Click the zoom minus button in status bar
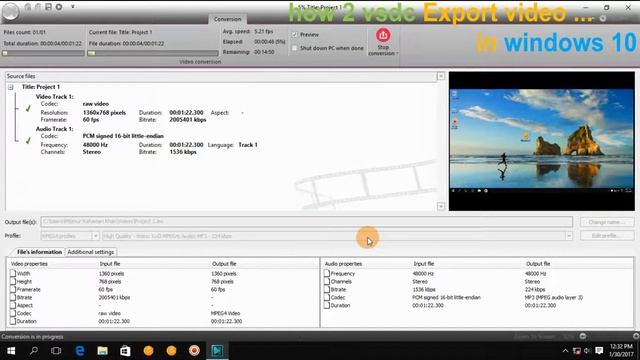The height and width of the screenshot is (360, 640). pyautogui.click(x=583, y=336)
